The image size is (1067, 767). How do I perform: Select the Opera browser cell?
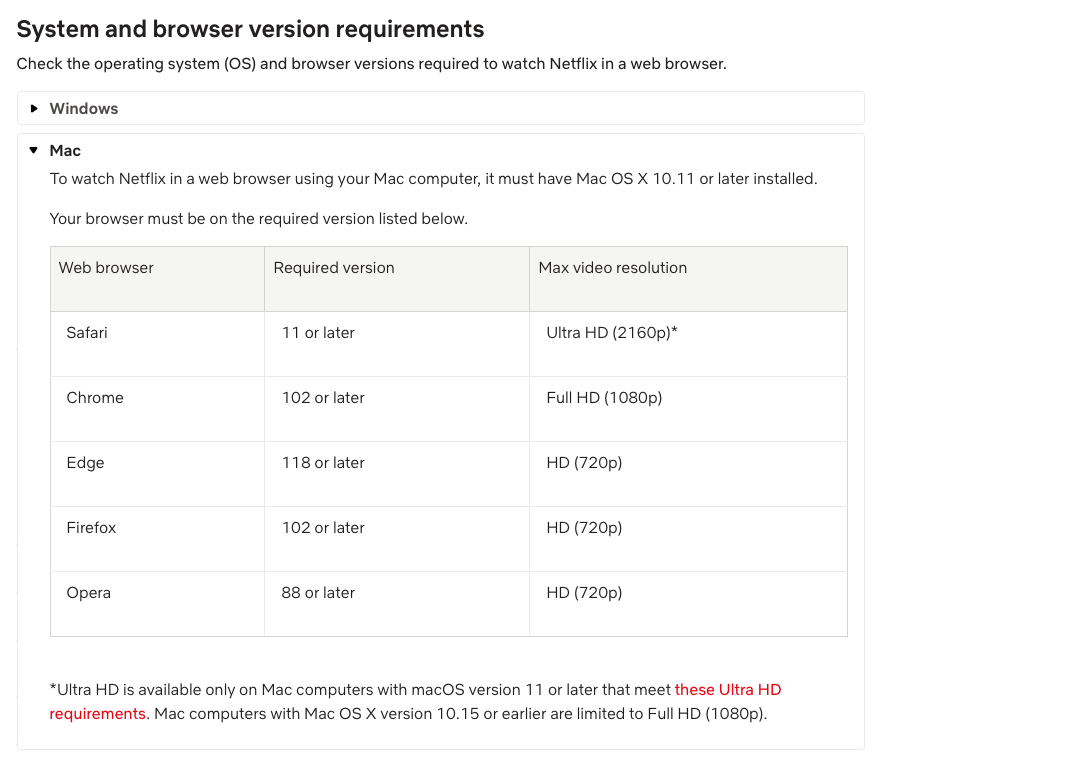coord(88,593)
